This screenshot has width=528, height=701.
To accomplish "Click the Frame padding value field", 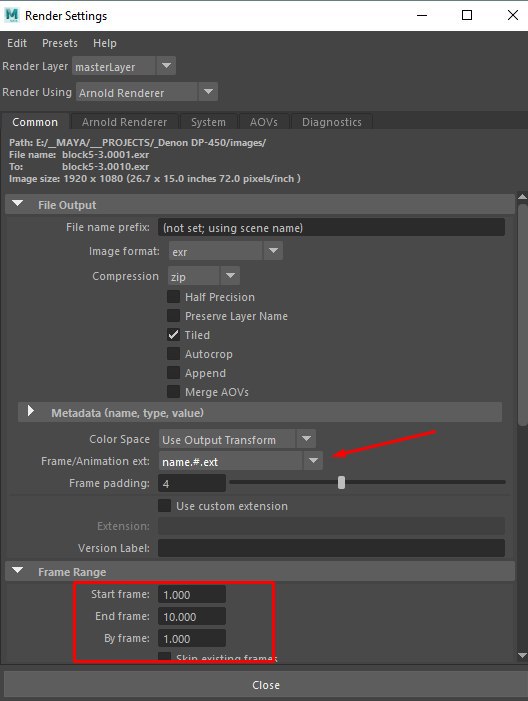I will click(x=192, y=483).
